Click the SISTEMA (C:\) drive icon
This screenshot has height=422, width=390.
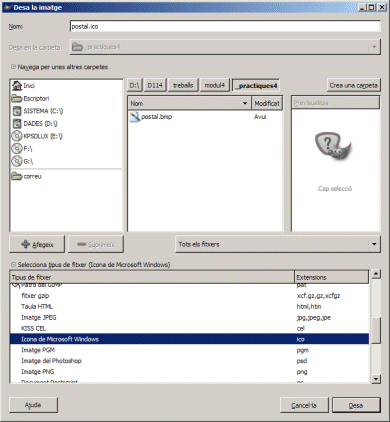coord(17,111)
